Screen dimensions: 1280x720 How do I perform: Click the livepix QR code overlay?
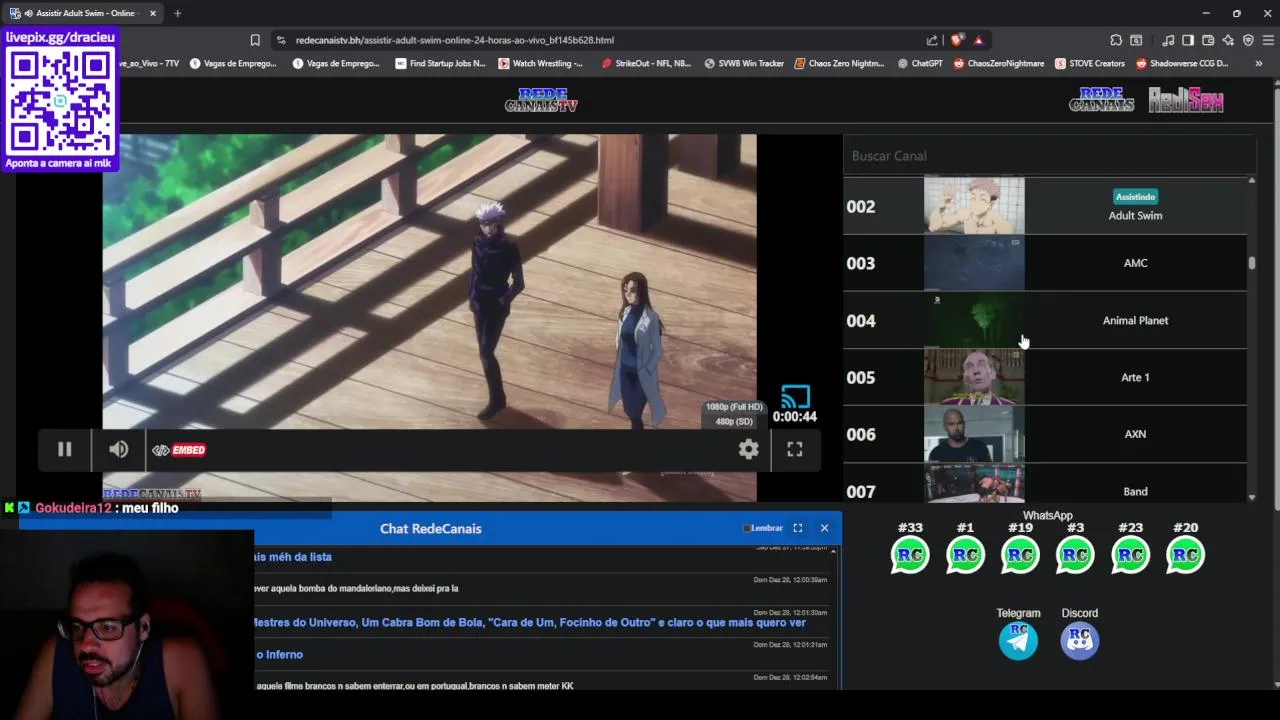click(60, 100)
